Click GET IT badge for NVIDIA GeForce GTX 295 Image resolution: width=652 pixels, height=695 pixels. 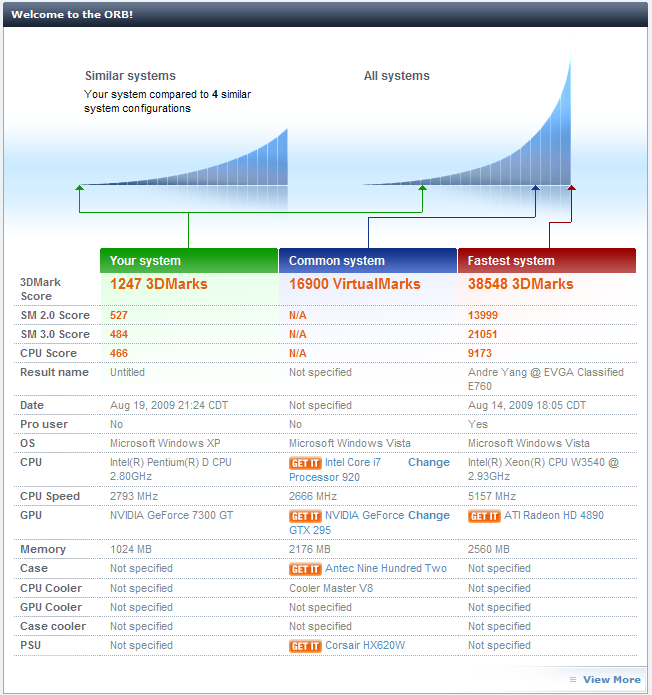(305, 516)
